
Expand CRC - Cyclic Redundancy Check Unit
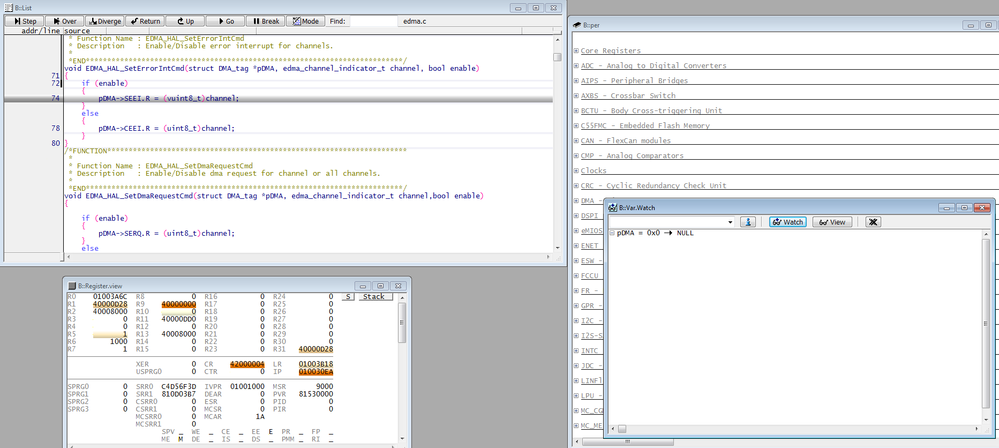[x=576, y=185]
